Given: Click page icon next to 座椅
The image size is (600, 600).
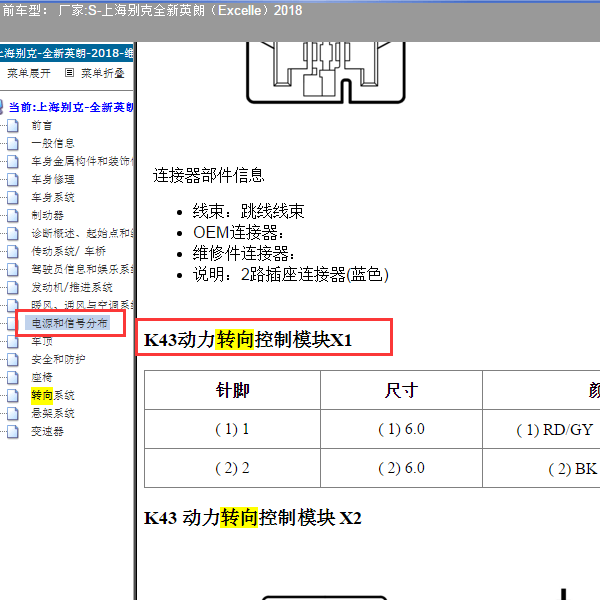Looking at the screenshot, I should pos(13,377).
